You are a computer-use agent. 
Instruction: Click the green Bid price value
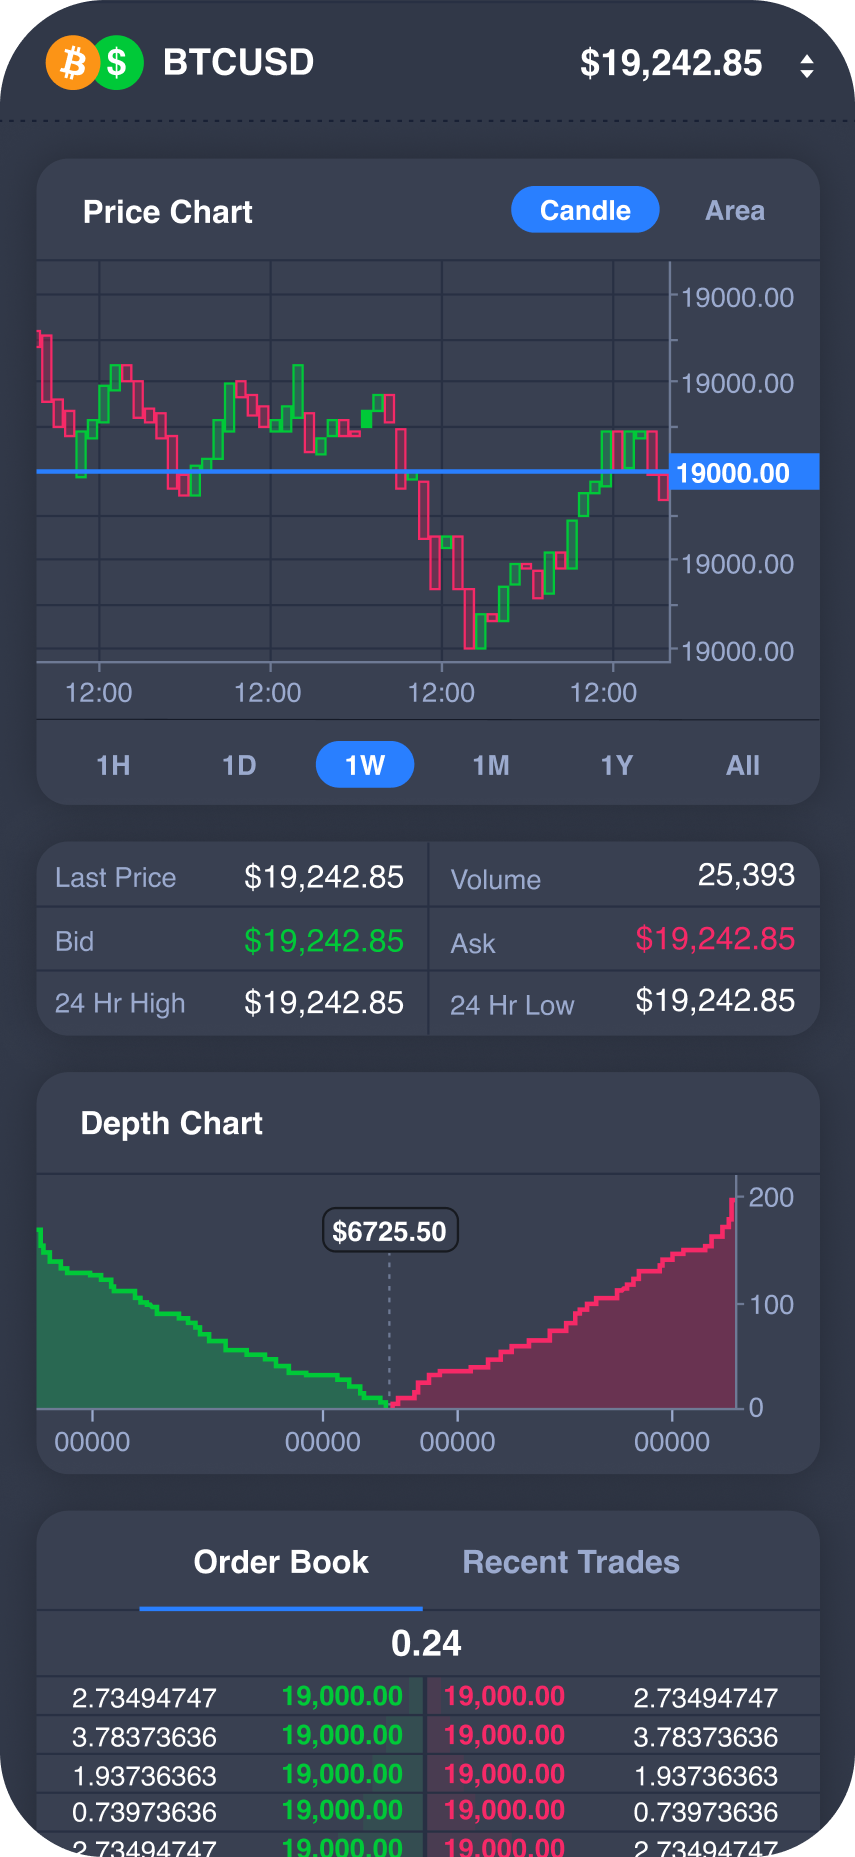point(324,941)
